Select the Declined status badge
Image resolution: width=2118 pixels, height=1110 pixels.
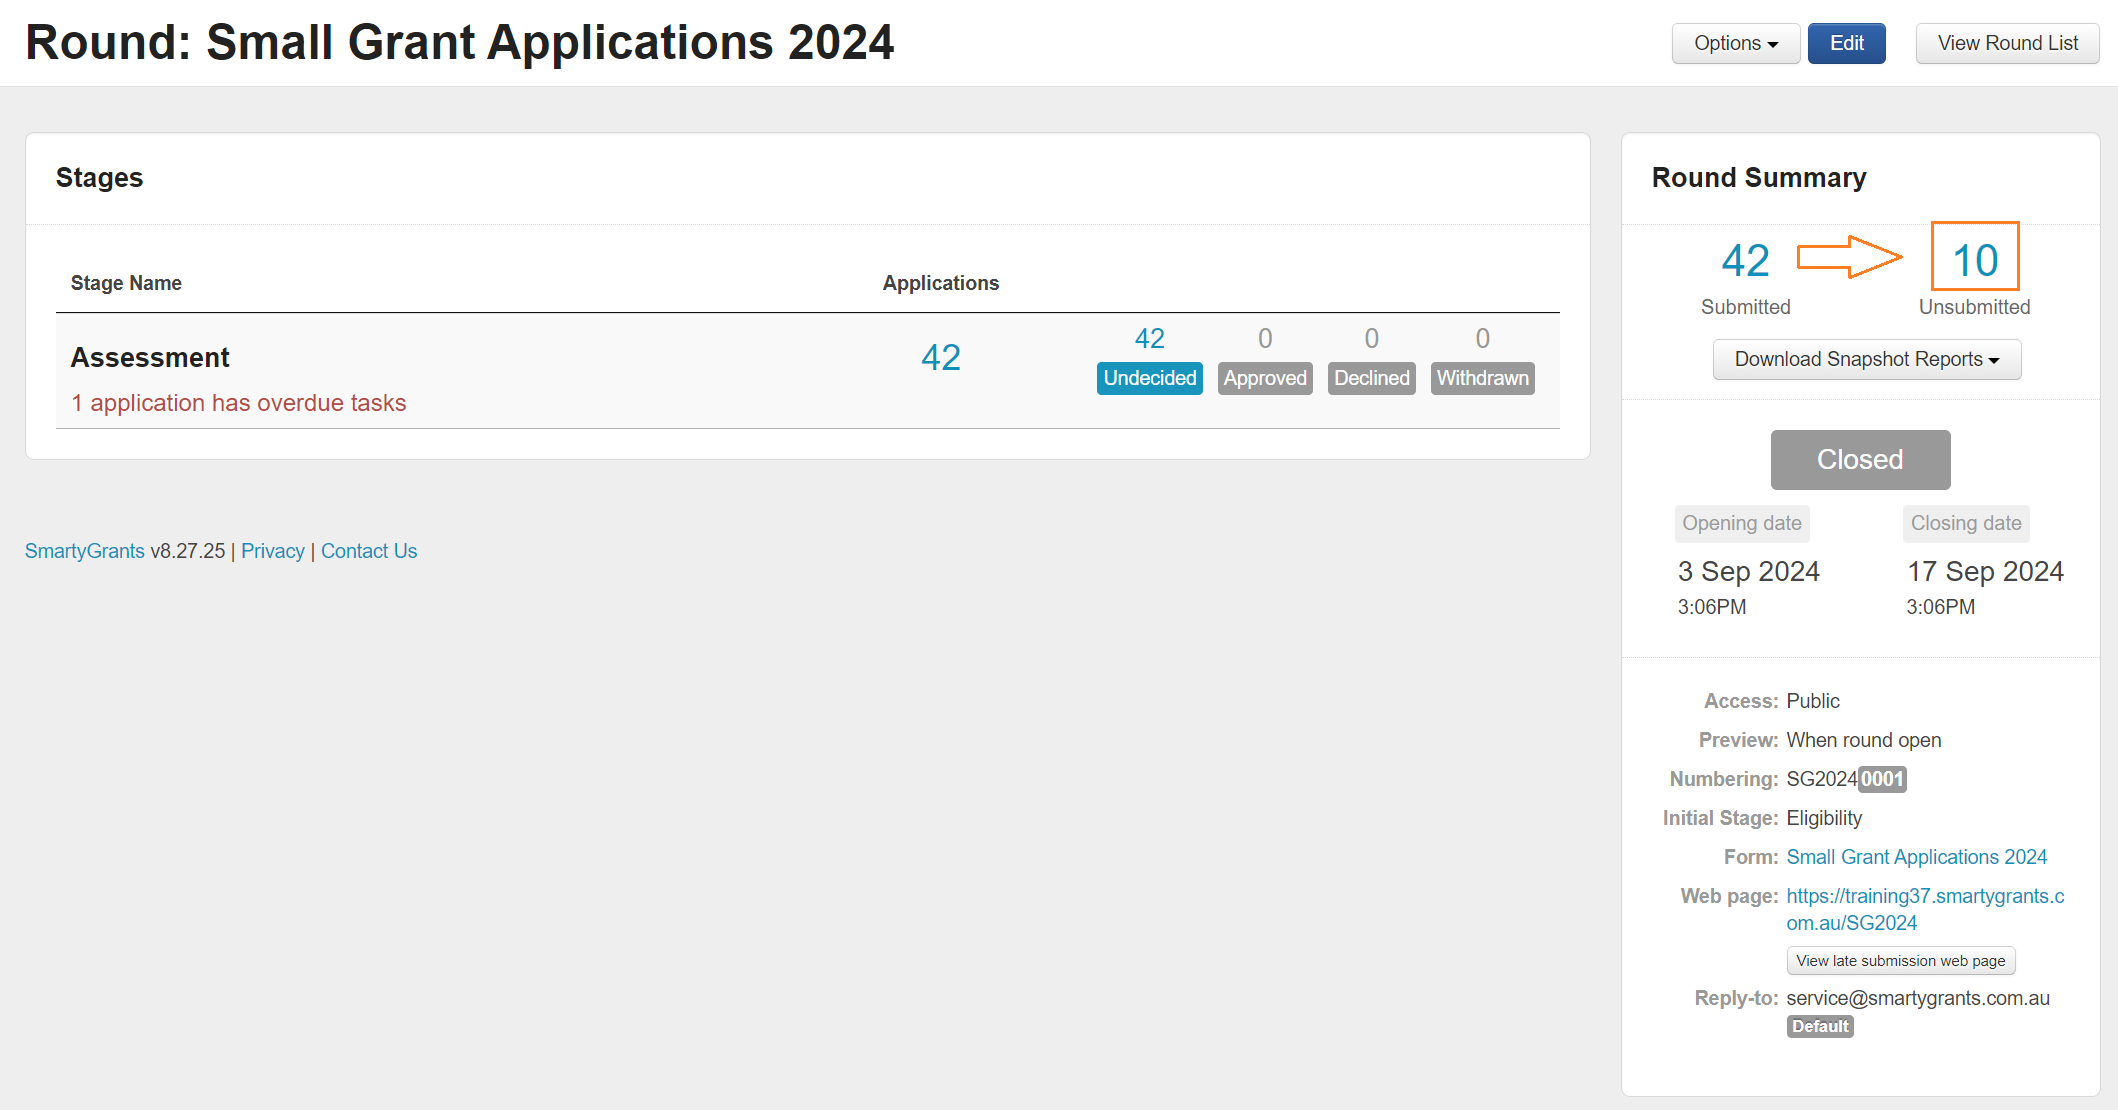coord(1371,378)
